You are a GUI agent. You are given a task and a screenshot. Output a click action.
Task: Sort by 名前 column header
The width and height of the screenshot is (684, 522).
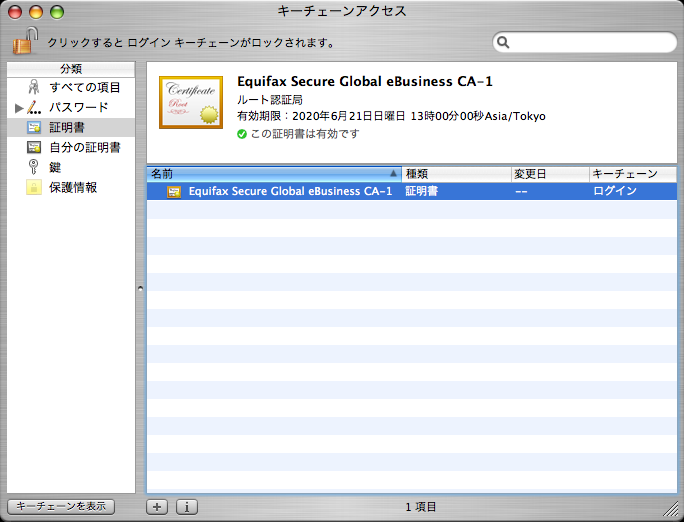click(x=274, y=174)
